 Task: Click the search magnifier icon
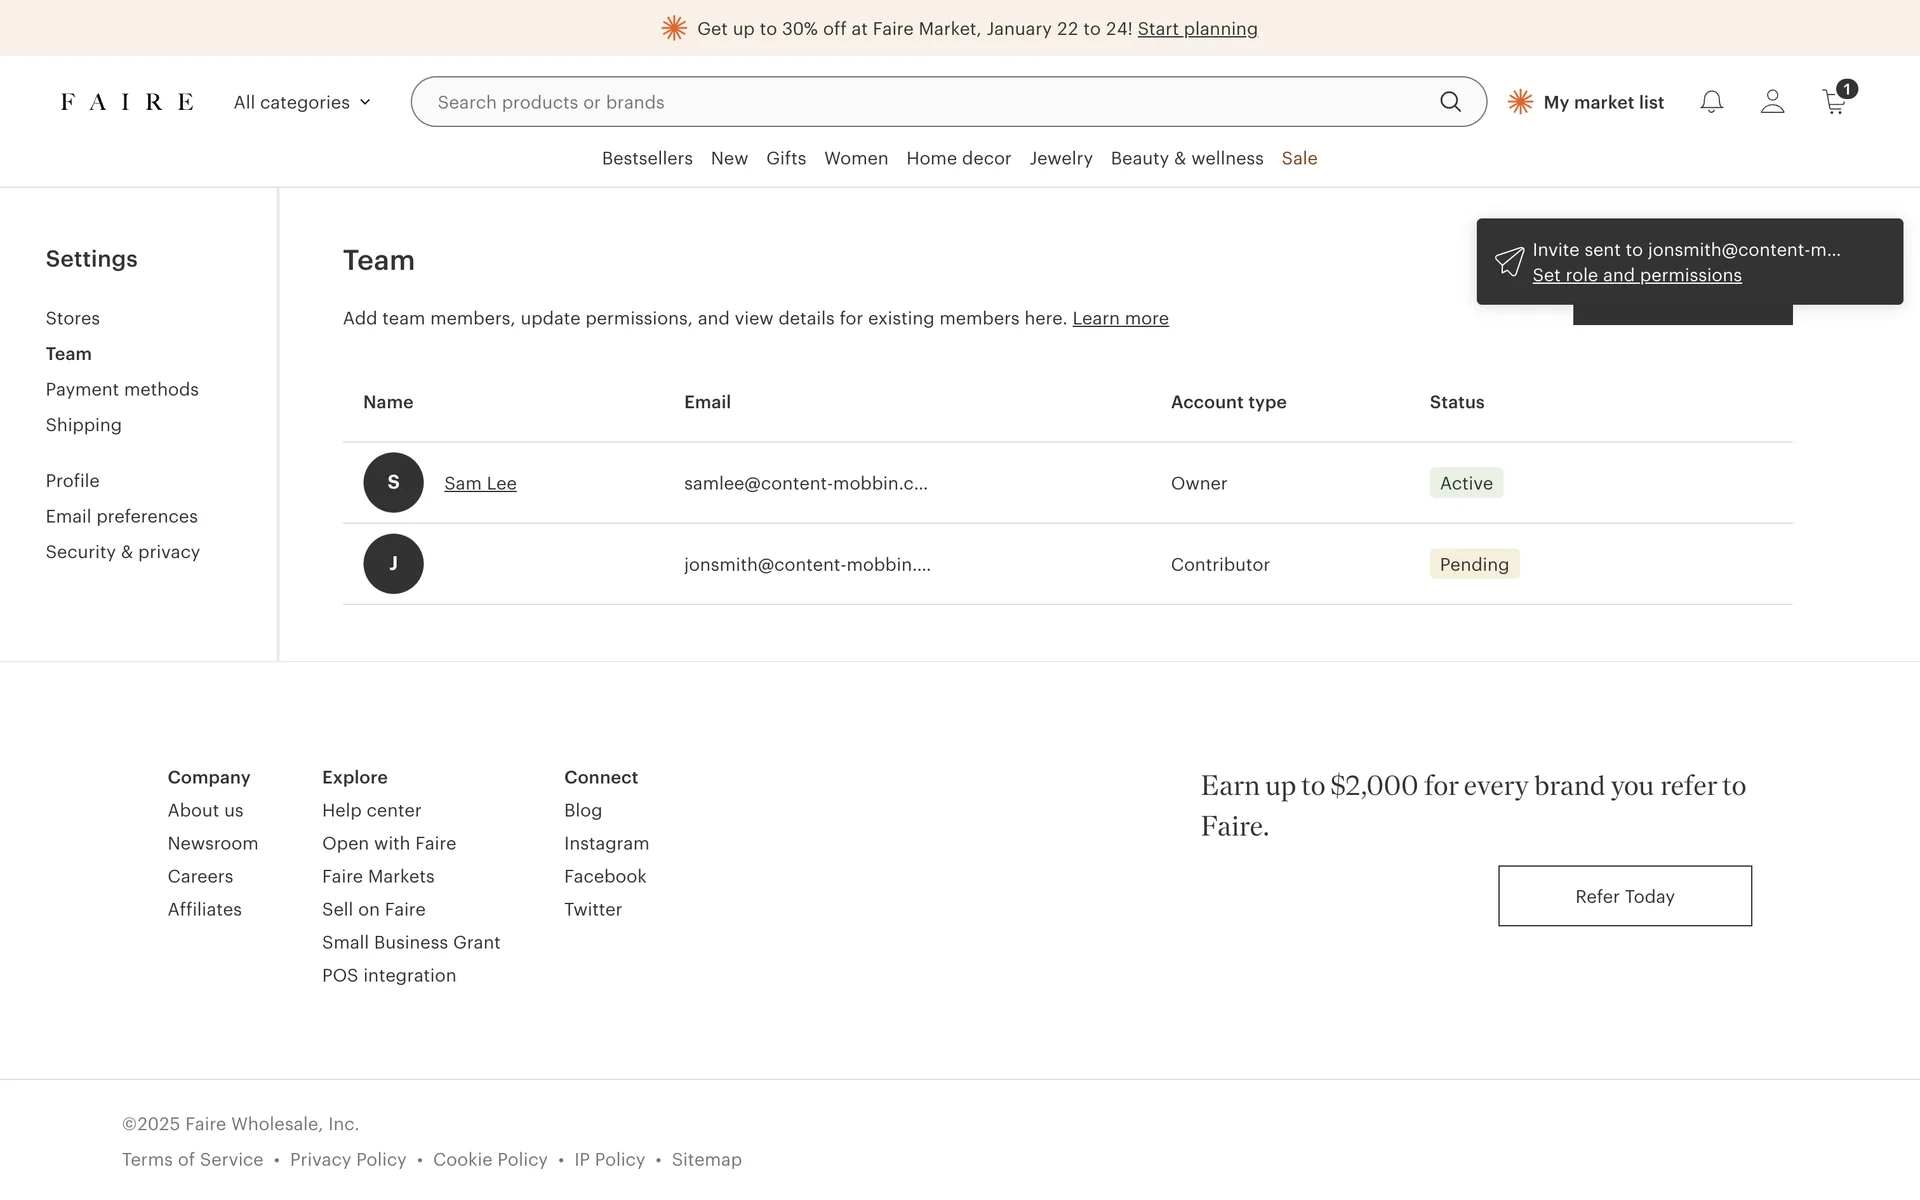tap(1450, 102)
